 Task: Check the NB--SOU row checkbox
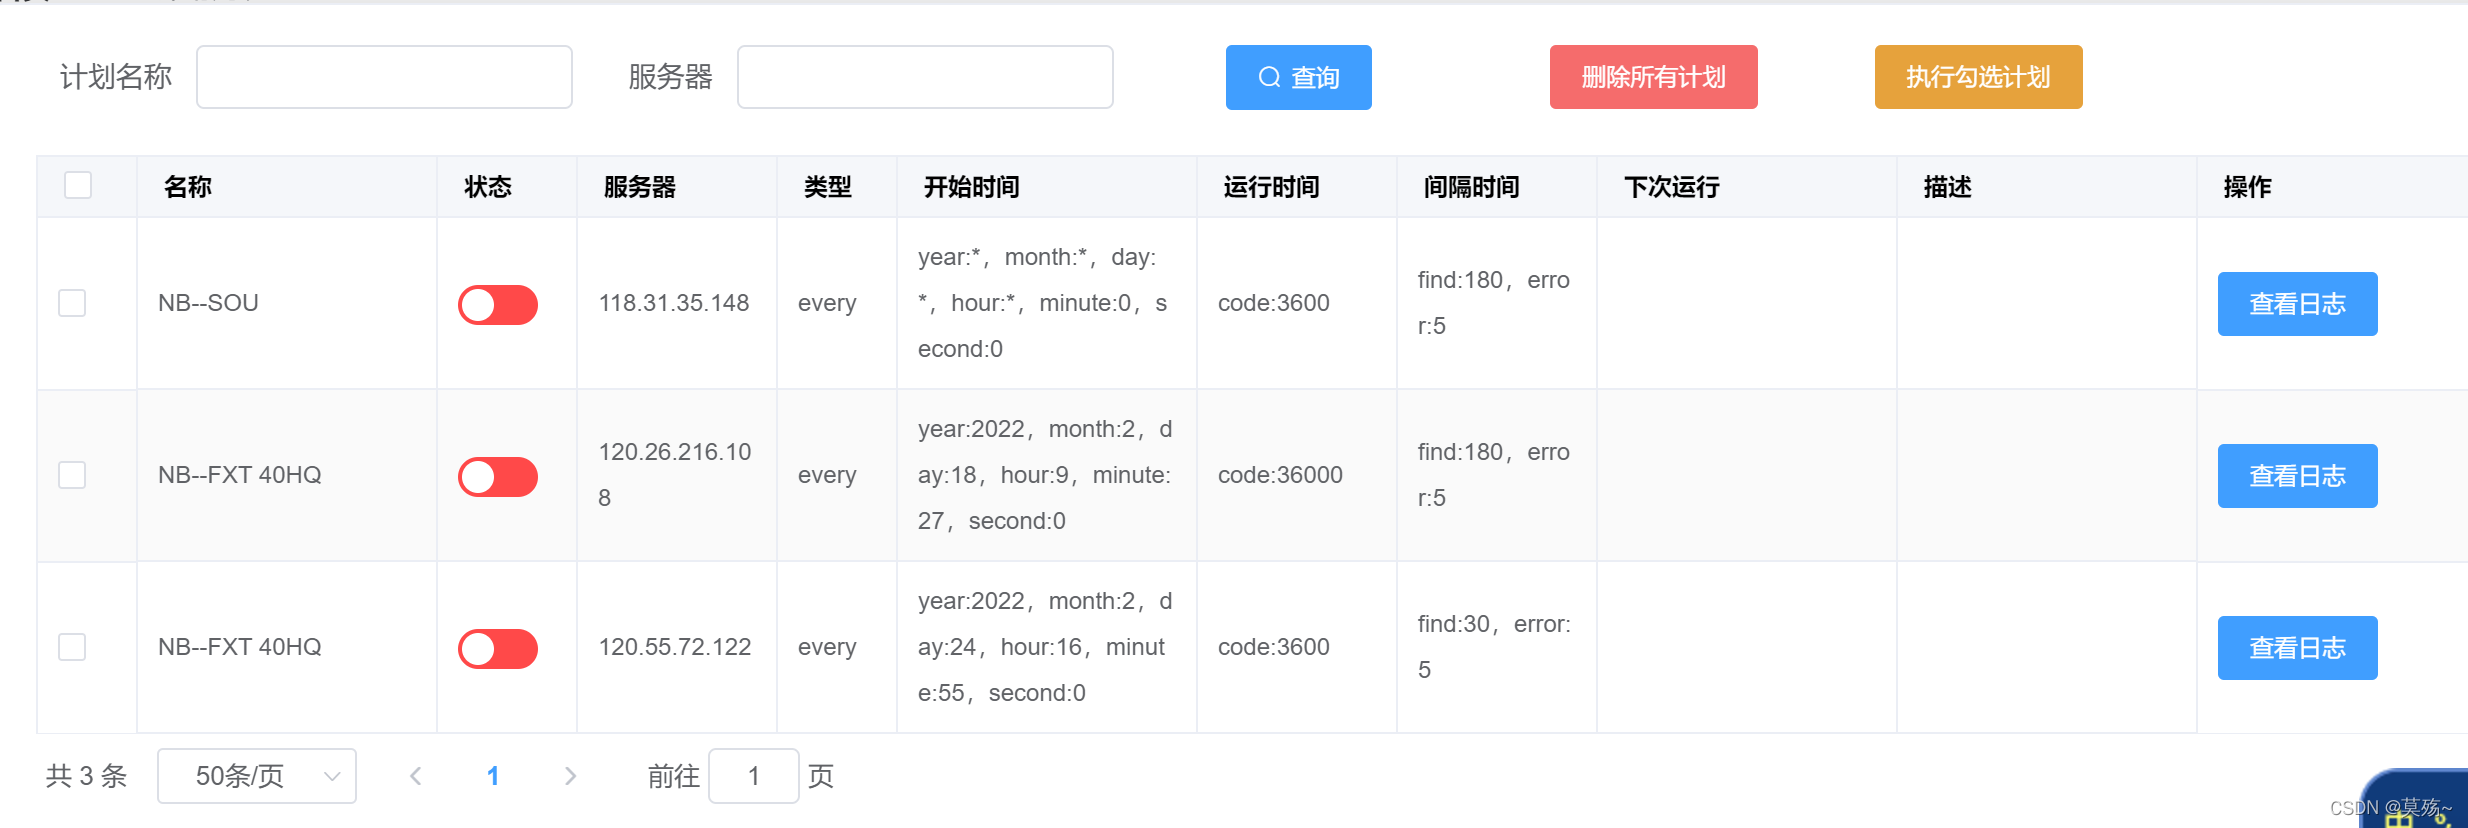point(72,303)
